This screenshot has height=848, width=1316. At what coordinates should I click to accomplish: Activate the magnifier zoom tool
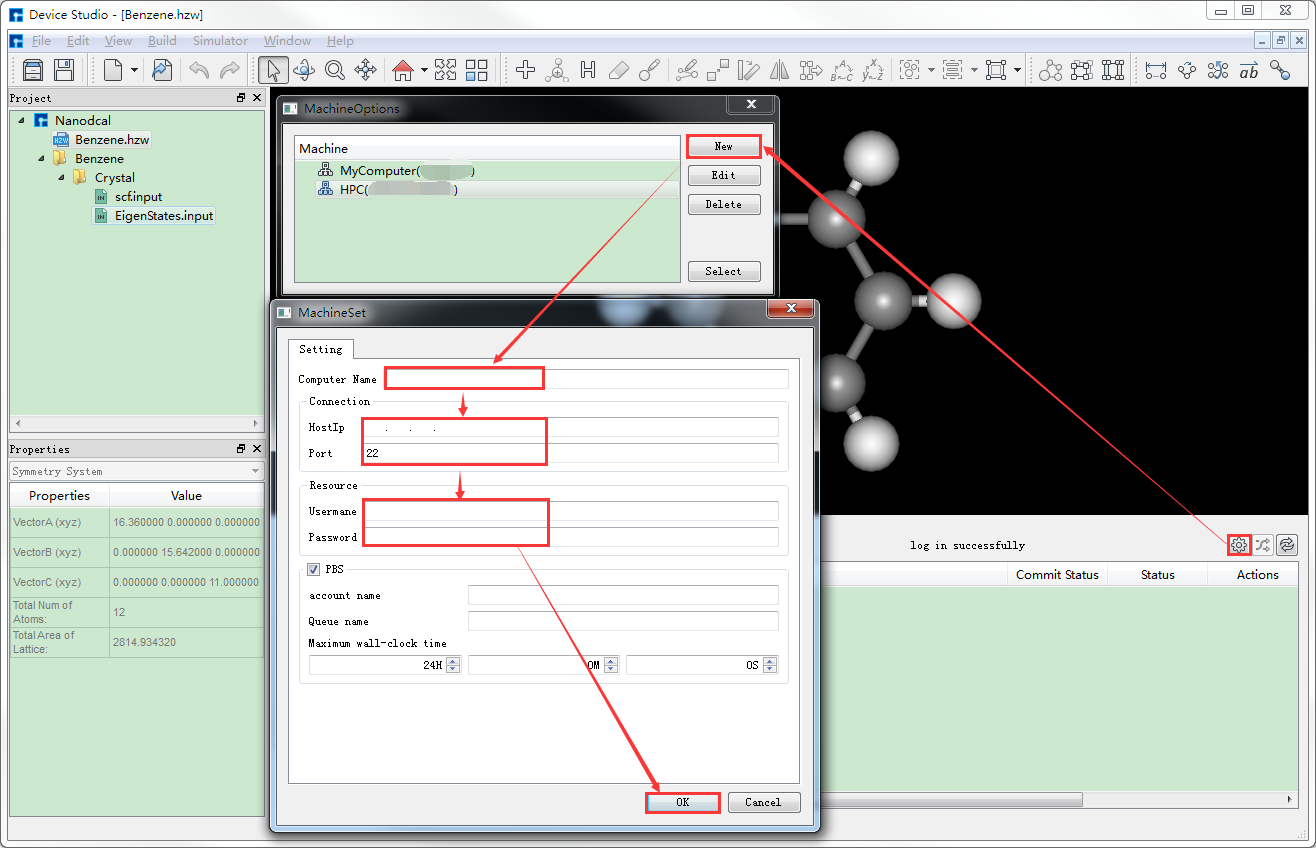[x=334, y=70]
